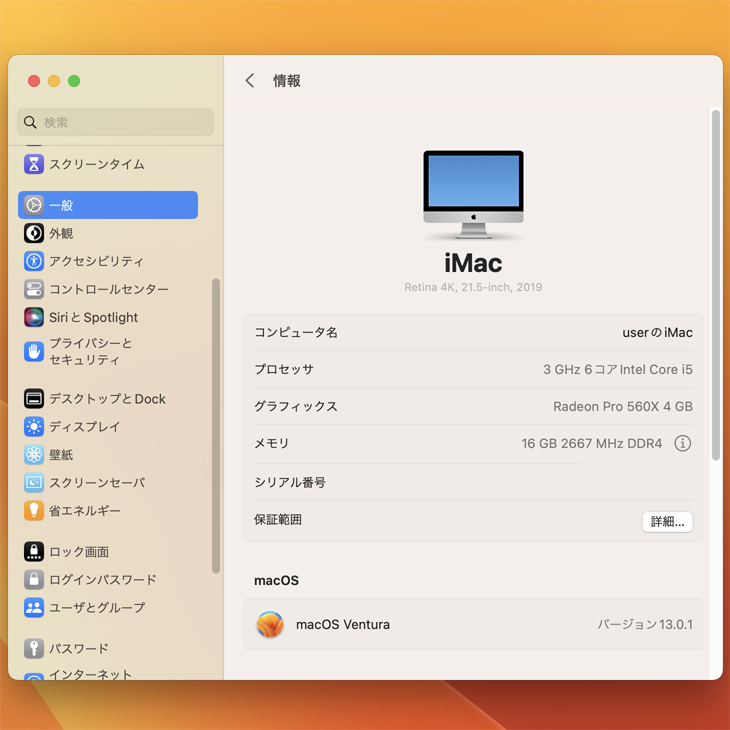This screenshot has width=730, height=730.
Task: Click the large 'iMac' model name
Action: [473, 263]
